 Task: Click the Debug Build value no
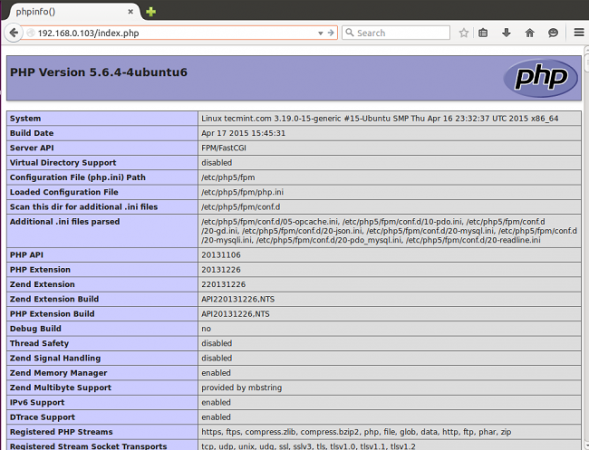coord(206,329)
